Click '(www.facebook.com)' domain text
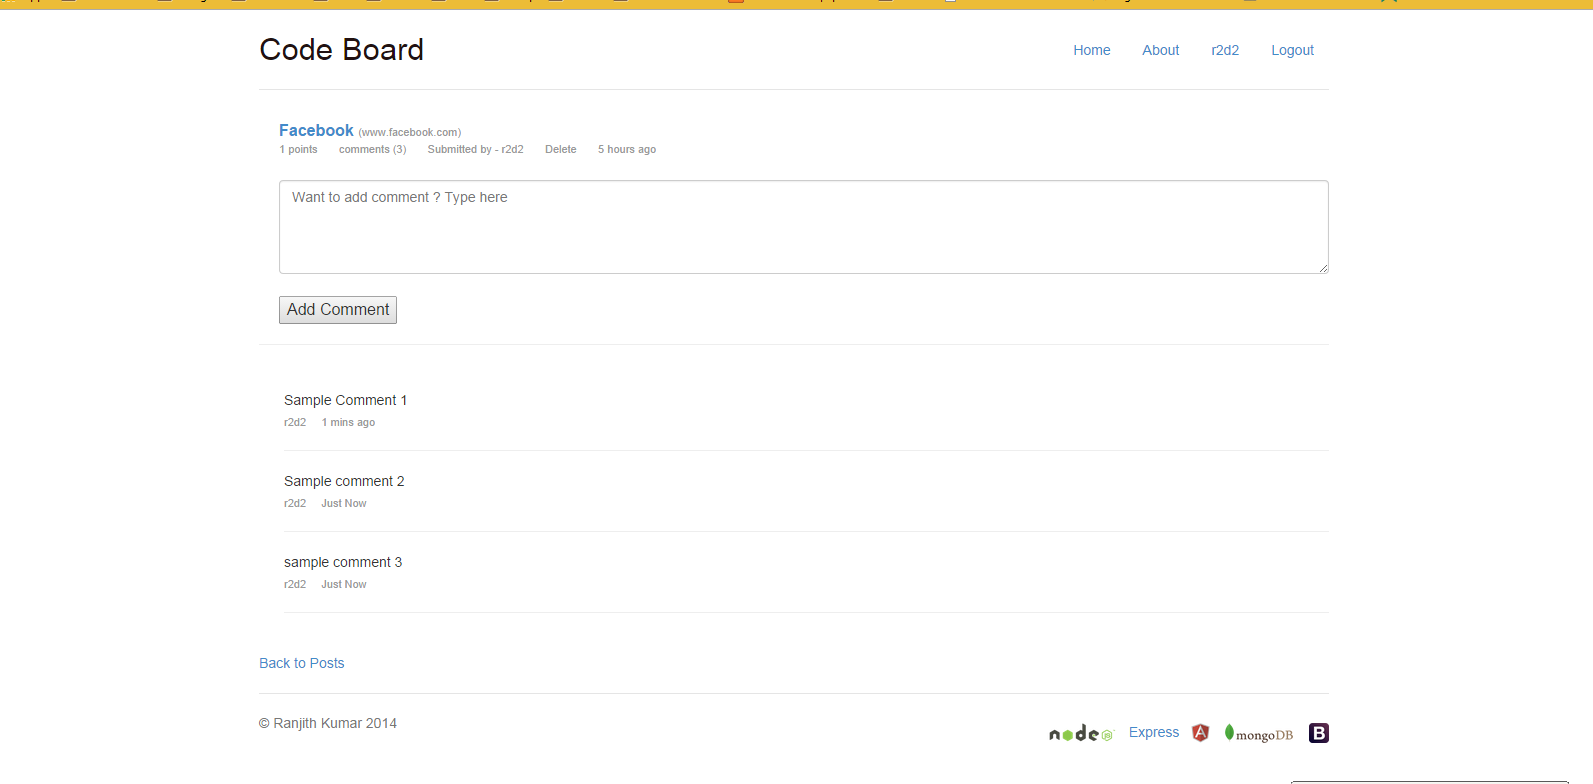The width and height of the screenshot is (1593, 784). pos(410,132)
